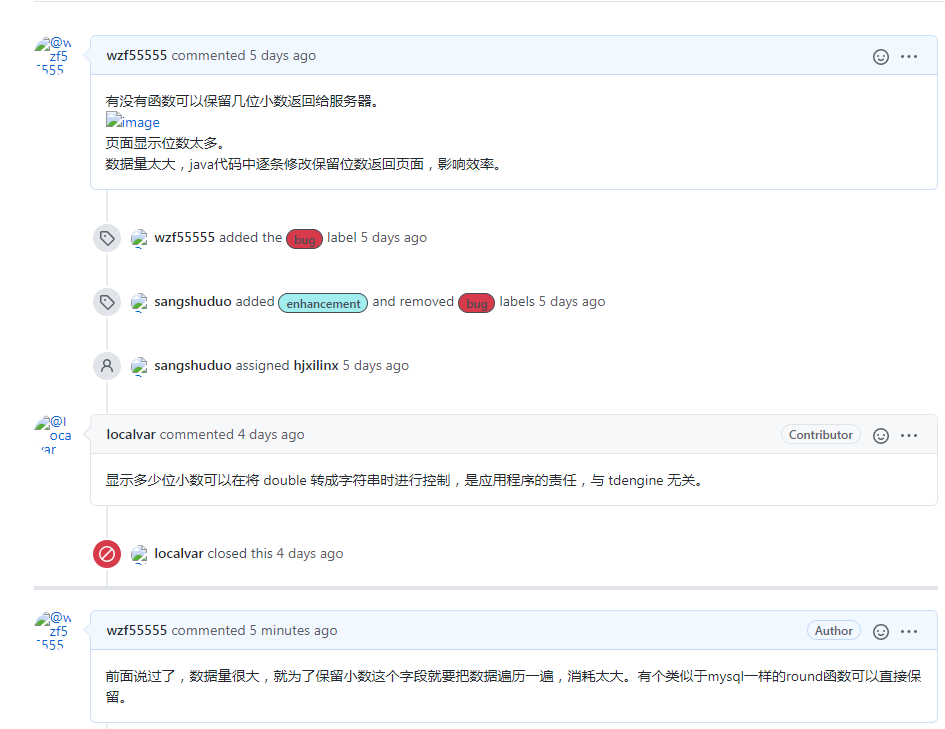Click the tag icon beside the bug label event
The image size is (945, 729).
[x=107, y=238]
